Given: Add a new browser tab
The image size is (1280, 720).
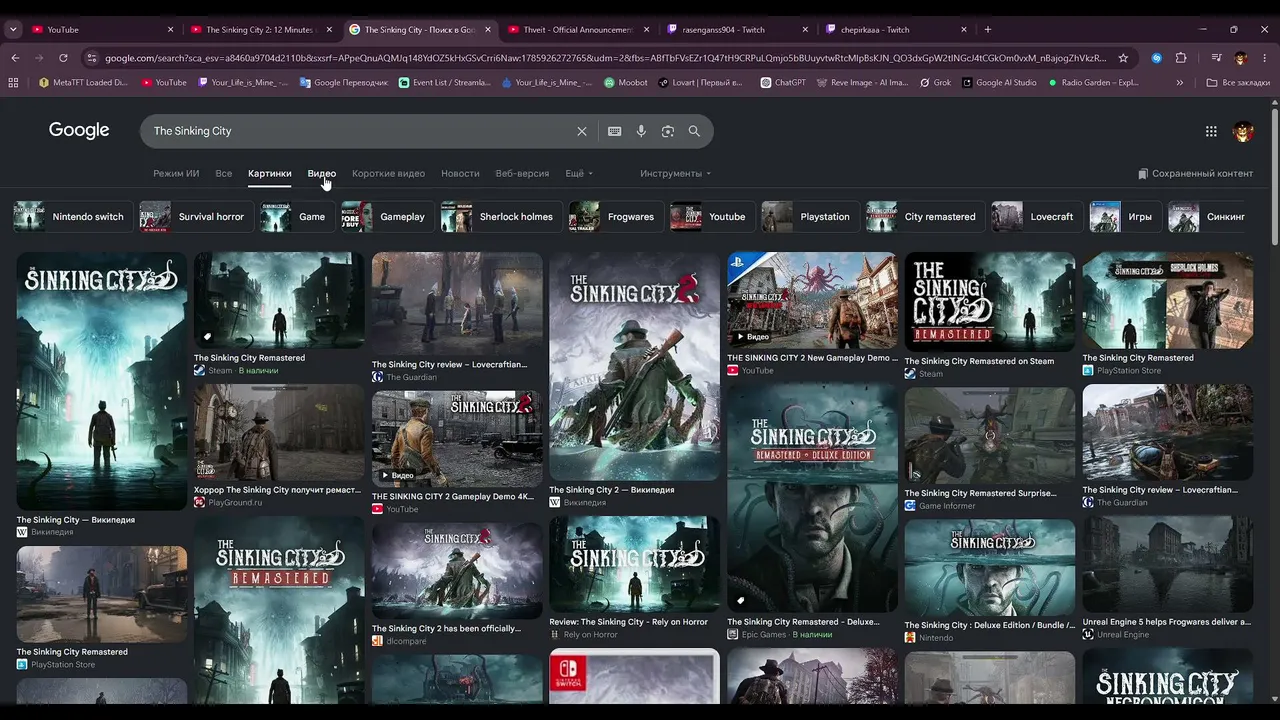Looking at the screenshot, I should (x=988, y=30).
